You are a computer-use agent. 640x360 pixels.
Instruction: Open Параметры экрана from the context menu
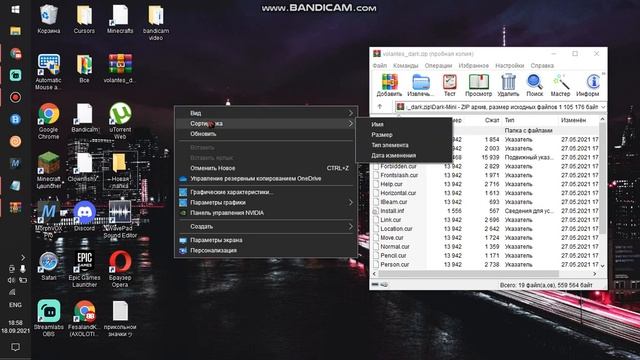266,240
